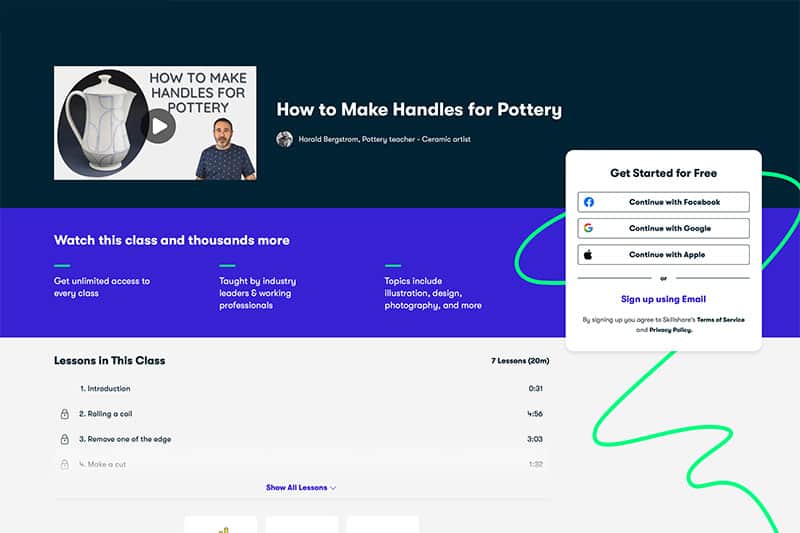
Task: Continue with Google sign-up
Action: point(663,228)
